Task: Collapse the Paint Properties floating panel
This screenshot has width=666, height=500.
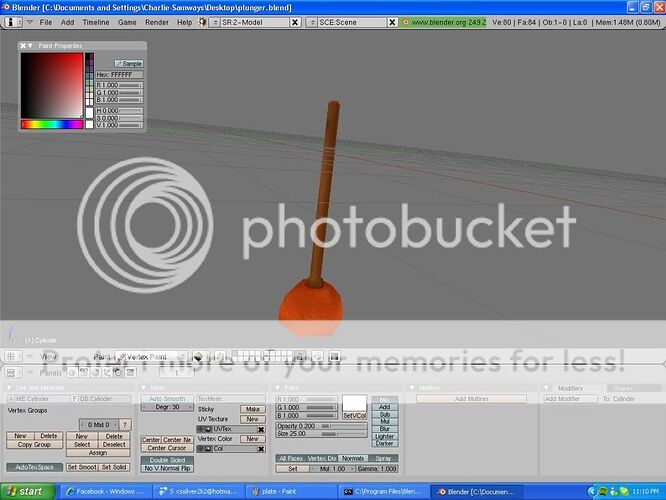Action: coord(30,45)
